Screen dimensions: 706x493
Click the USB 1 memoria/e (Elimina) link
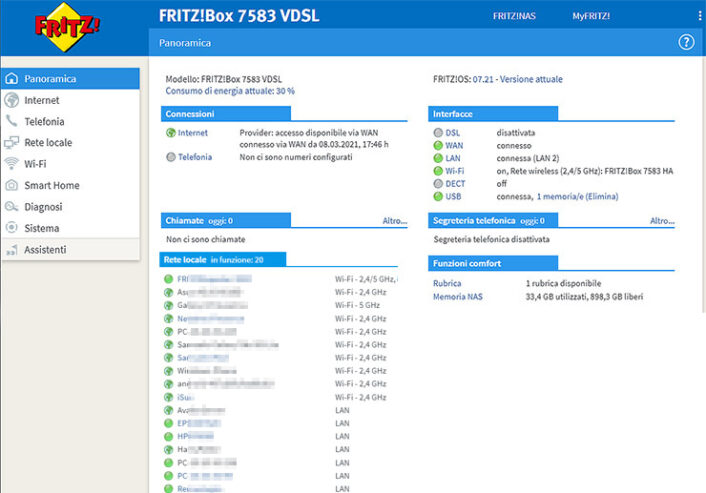coord(577,197)
